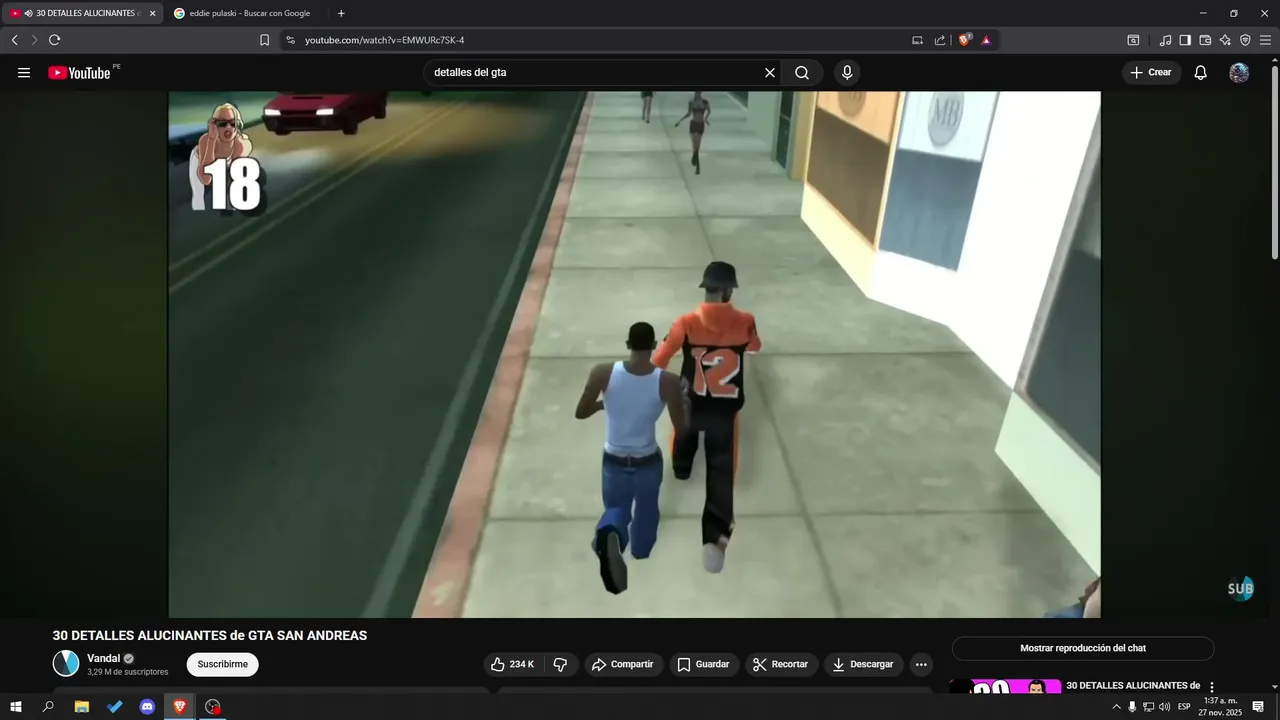Open Recortar to clip the video
The image size is (1280, 720).
tap(781, 664)
